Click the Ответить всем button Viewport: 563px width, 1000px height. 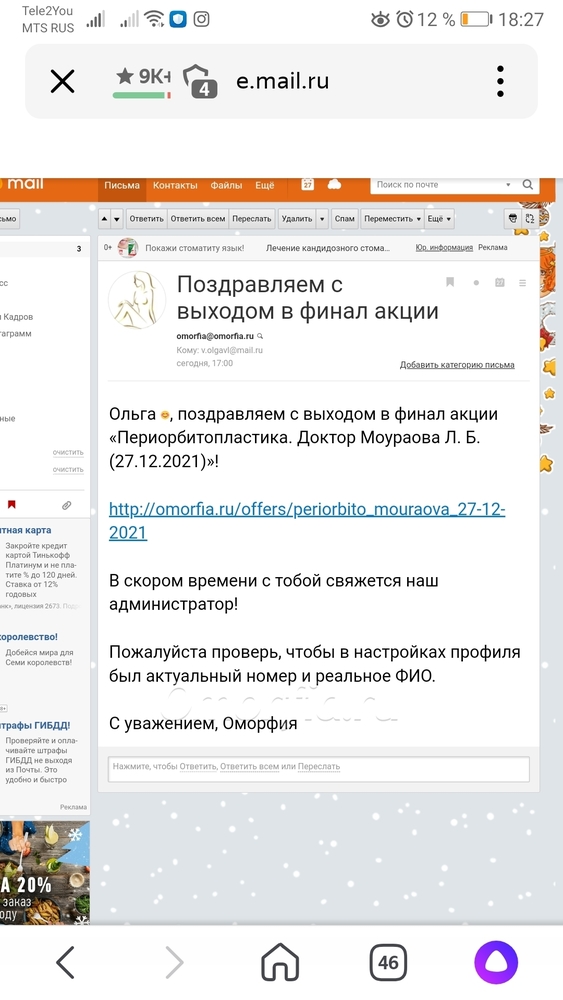[x=198, y=219]
